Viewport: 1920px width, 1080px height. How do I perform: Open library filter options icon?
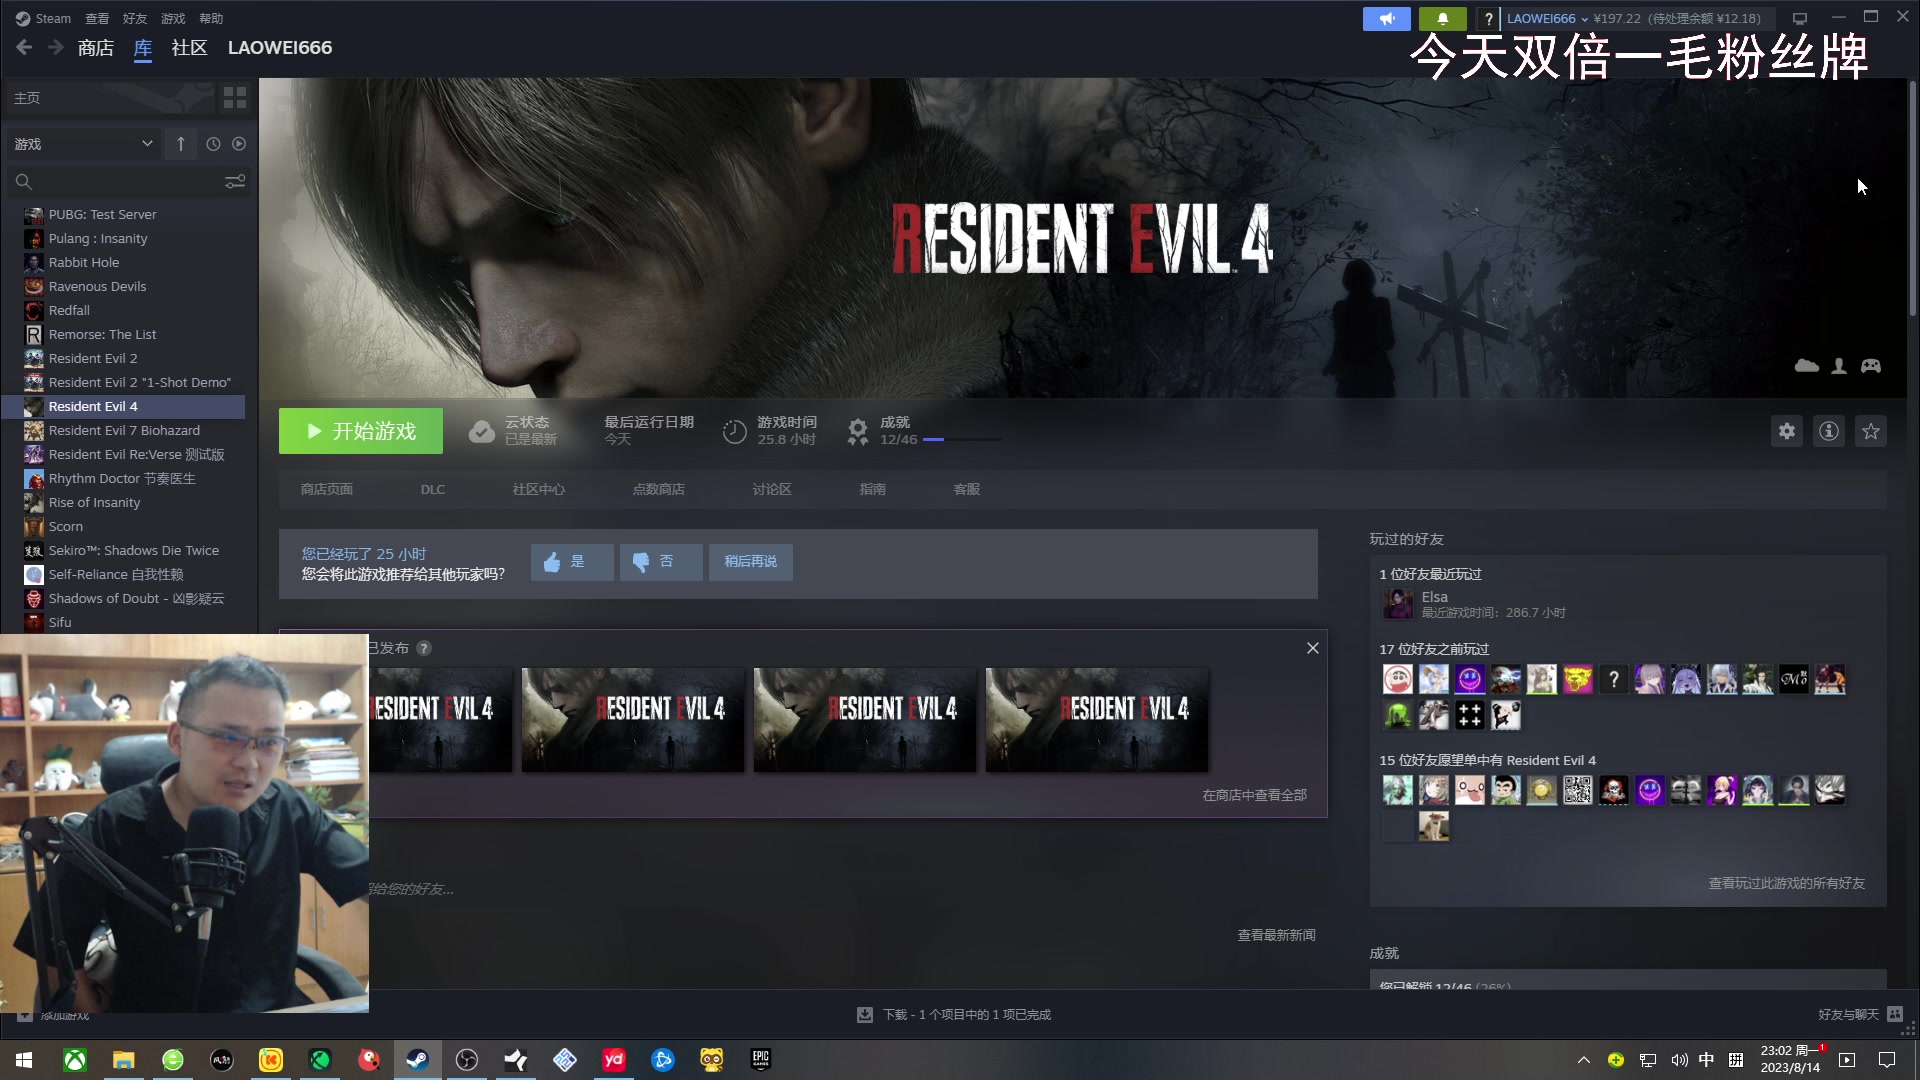[x=235, y=182]
